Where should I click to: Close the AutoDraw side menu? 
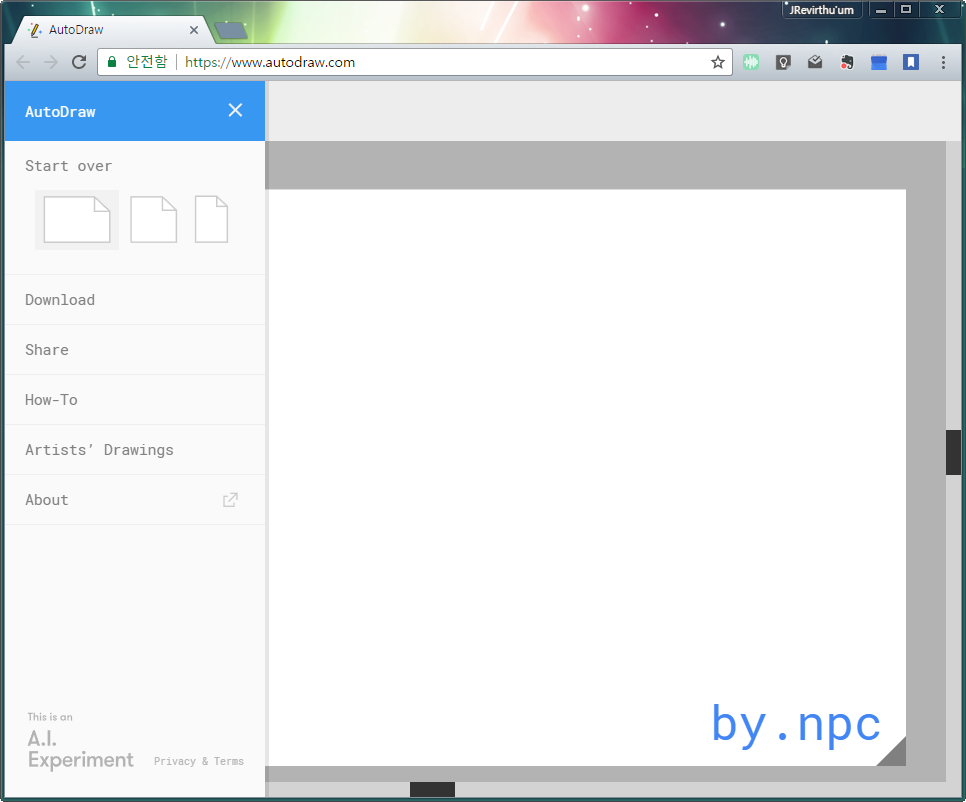[x=235, y=110]
